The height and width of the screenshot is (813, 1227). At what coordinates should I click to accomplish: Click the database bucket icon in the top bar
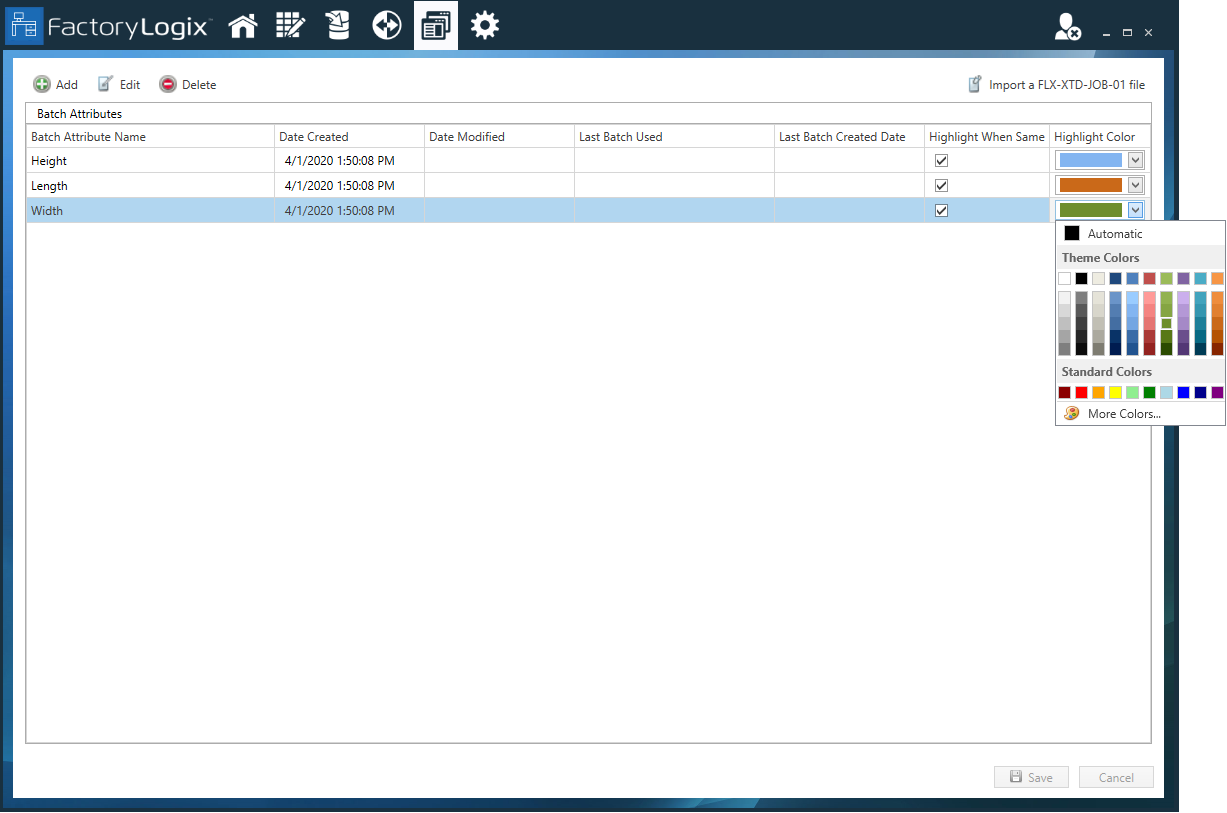[x=338, y=26]
